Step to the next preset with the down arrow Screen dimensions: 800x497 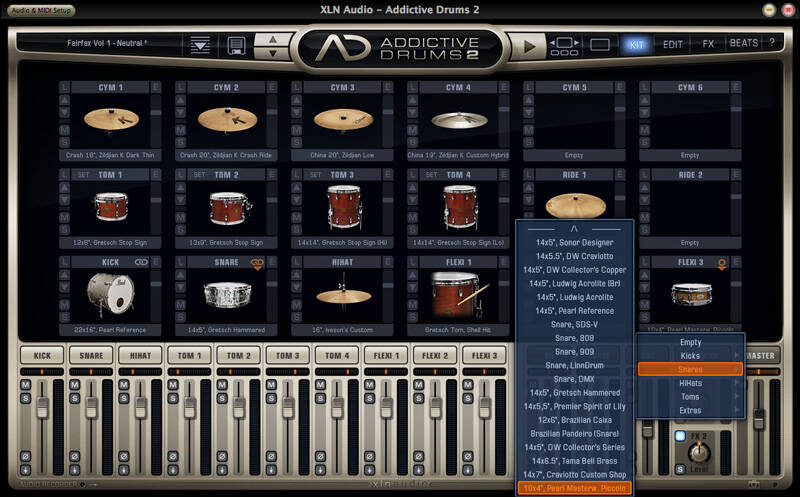273,53
